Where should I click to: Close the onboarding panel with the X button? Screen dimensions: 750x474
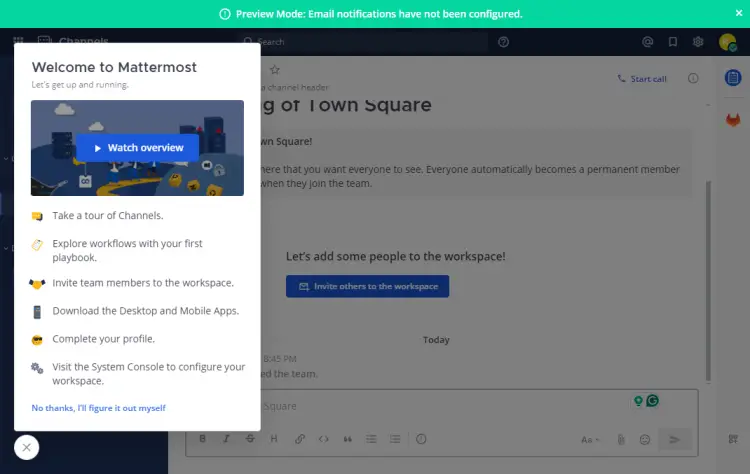coord(27,447)
